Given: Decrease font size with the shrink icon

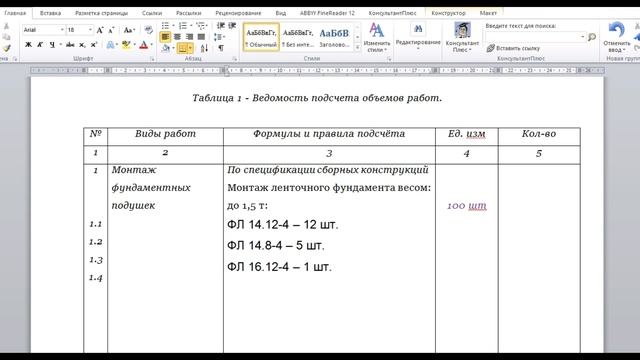Looking at the screenshot, I should coord(111,30).
